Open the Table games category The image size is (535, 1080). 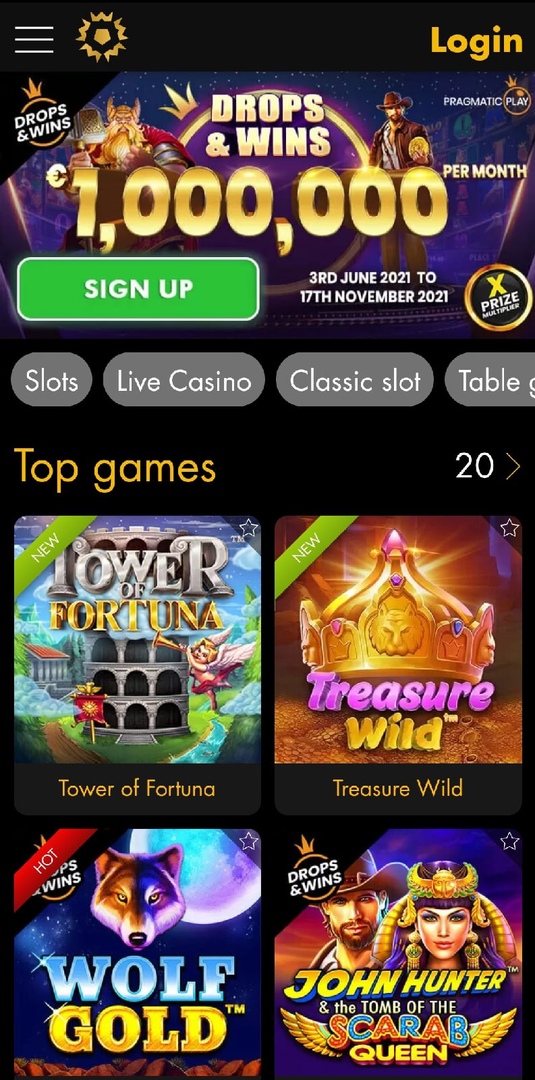(x=490, y=380)
